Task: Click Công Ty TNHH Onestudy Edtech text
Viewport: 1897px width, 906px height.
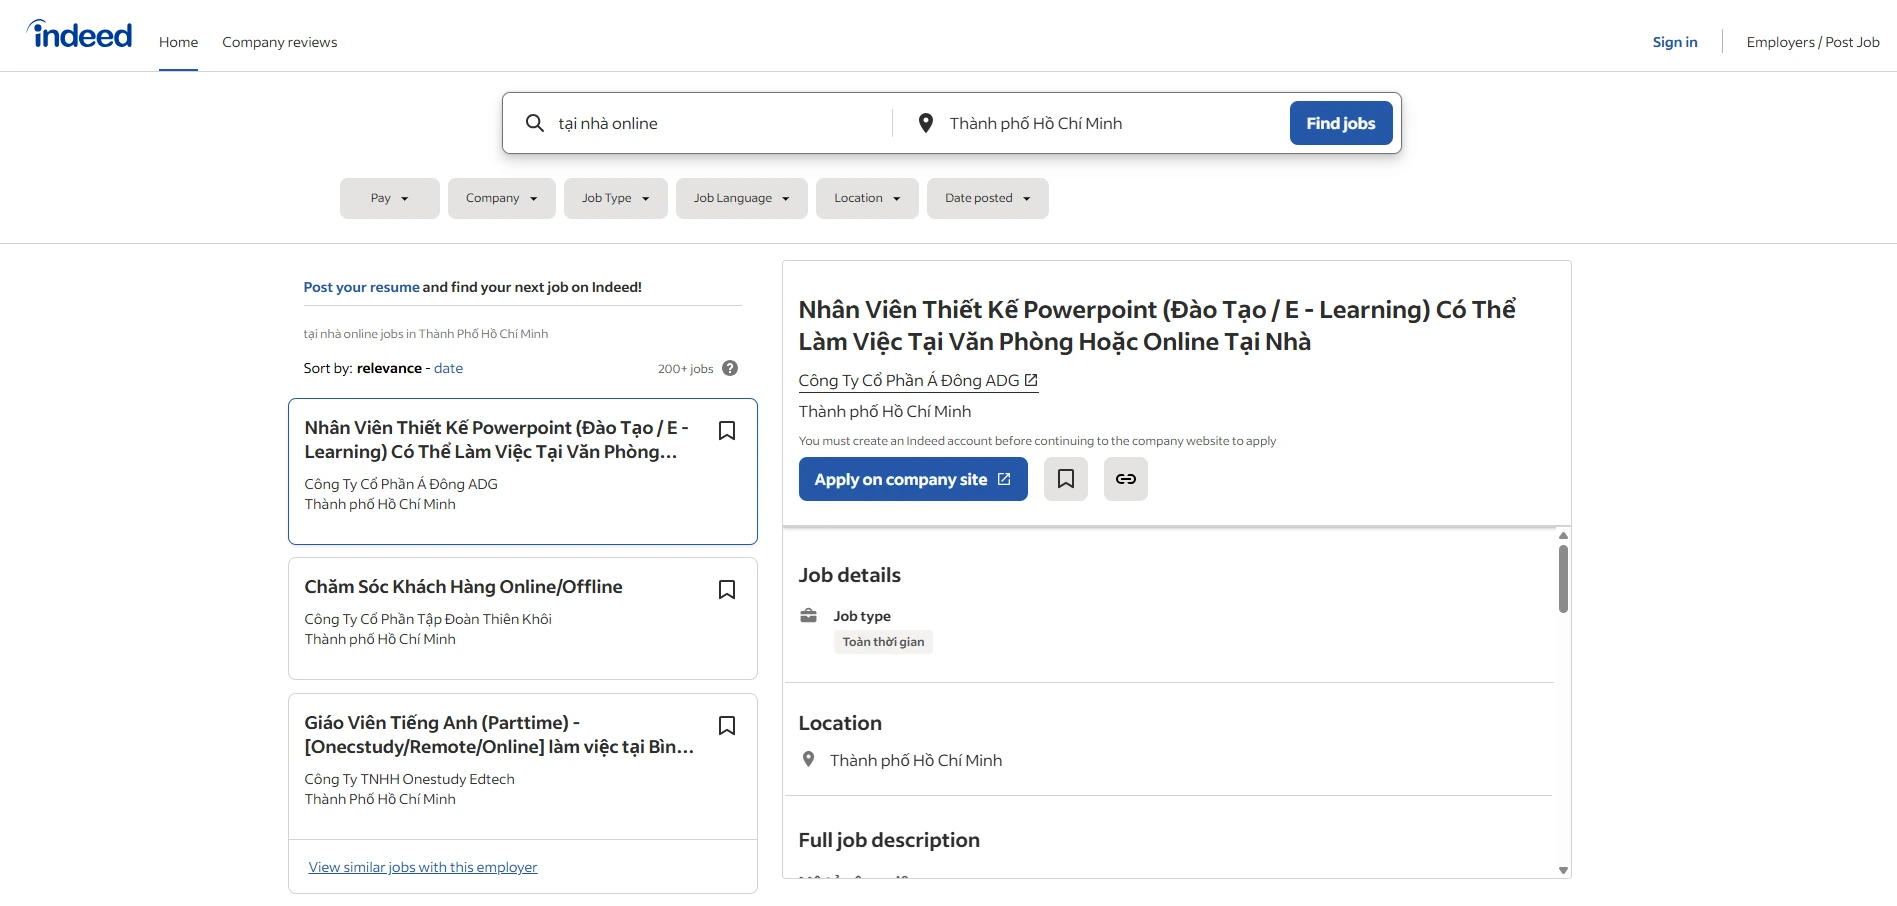Action: (409, 779)
